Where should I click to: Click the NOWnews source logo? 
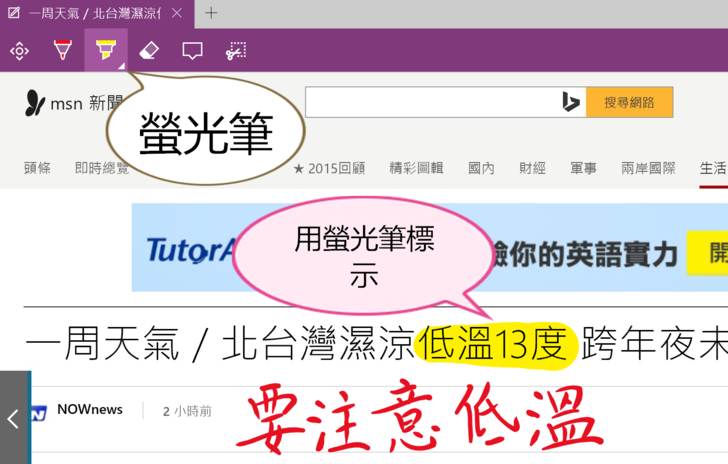(39, 413)
